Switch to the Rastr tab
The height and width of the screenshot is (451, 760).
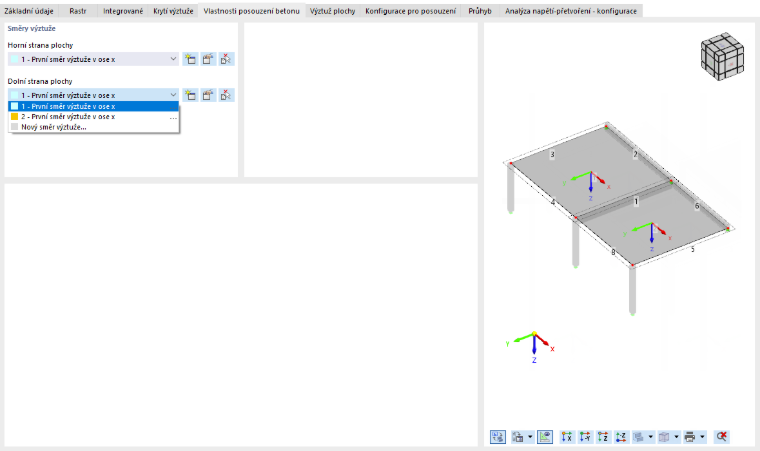tap(78, 11)
